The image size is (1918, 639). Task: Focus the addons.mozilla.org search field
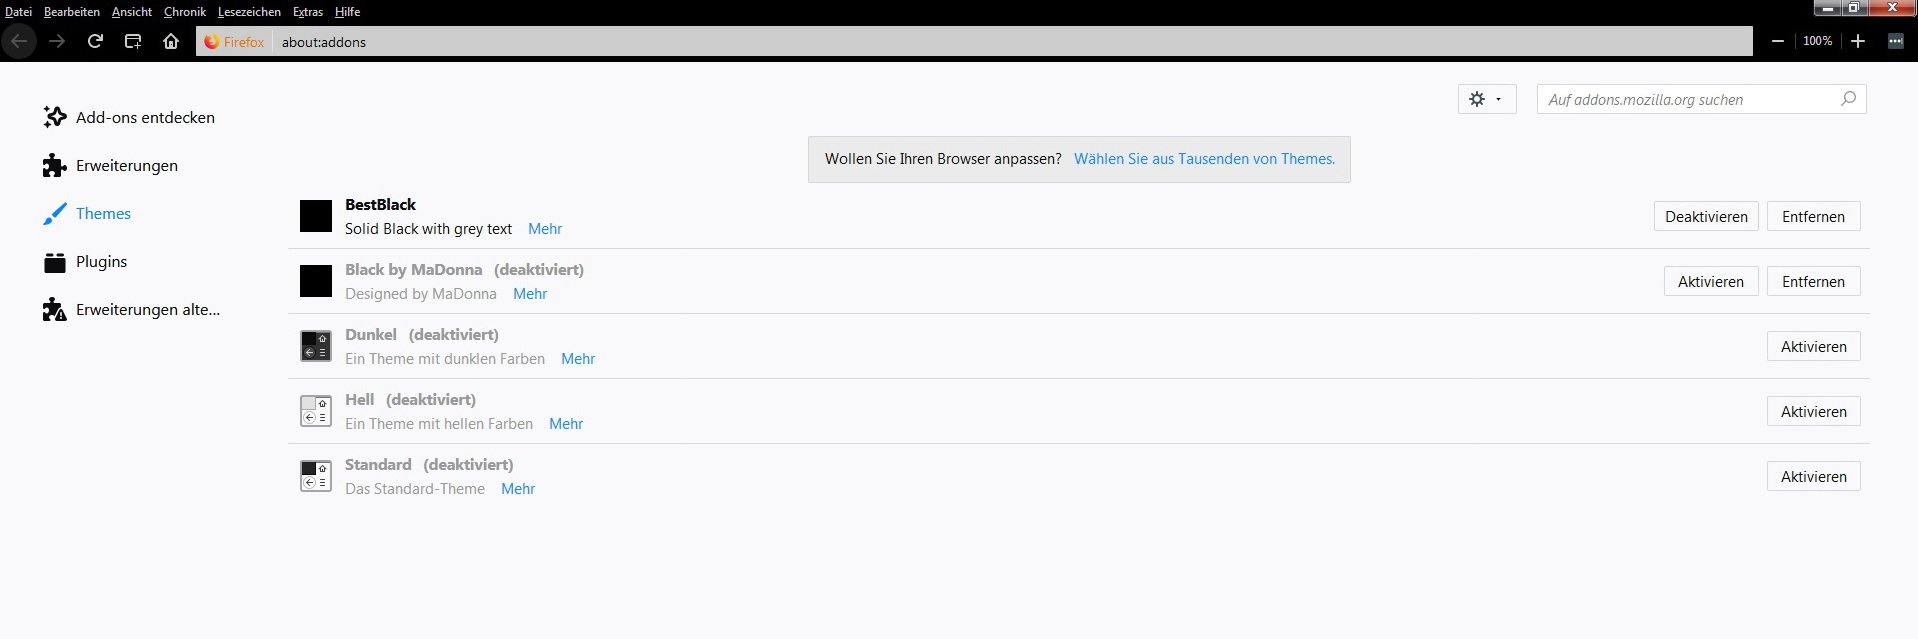coord(1701,99)
